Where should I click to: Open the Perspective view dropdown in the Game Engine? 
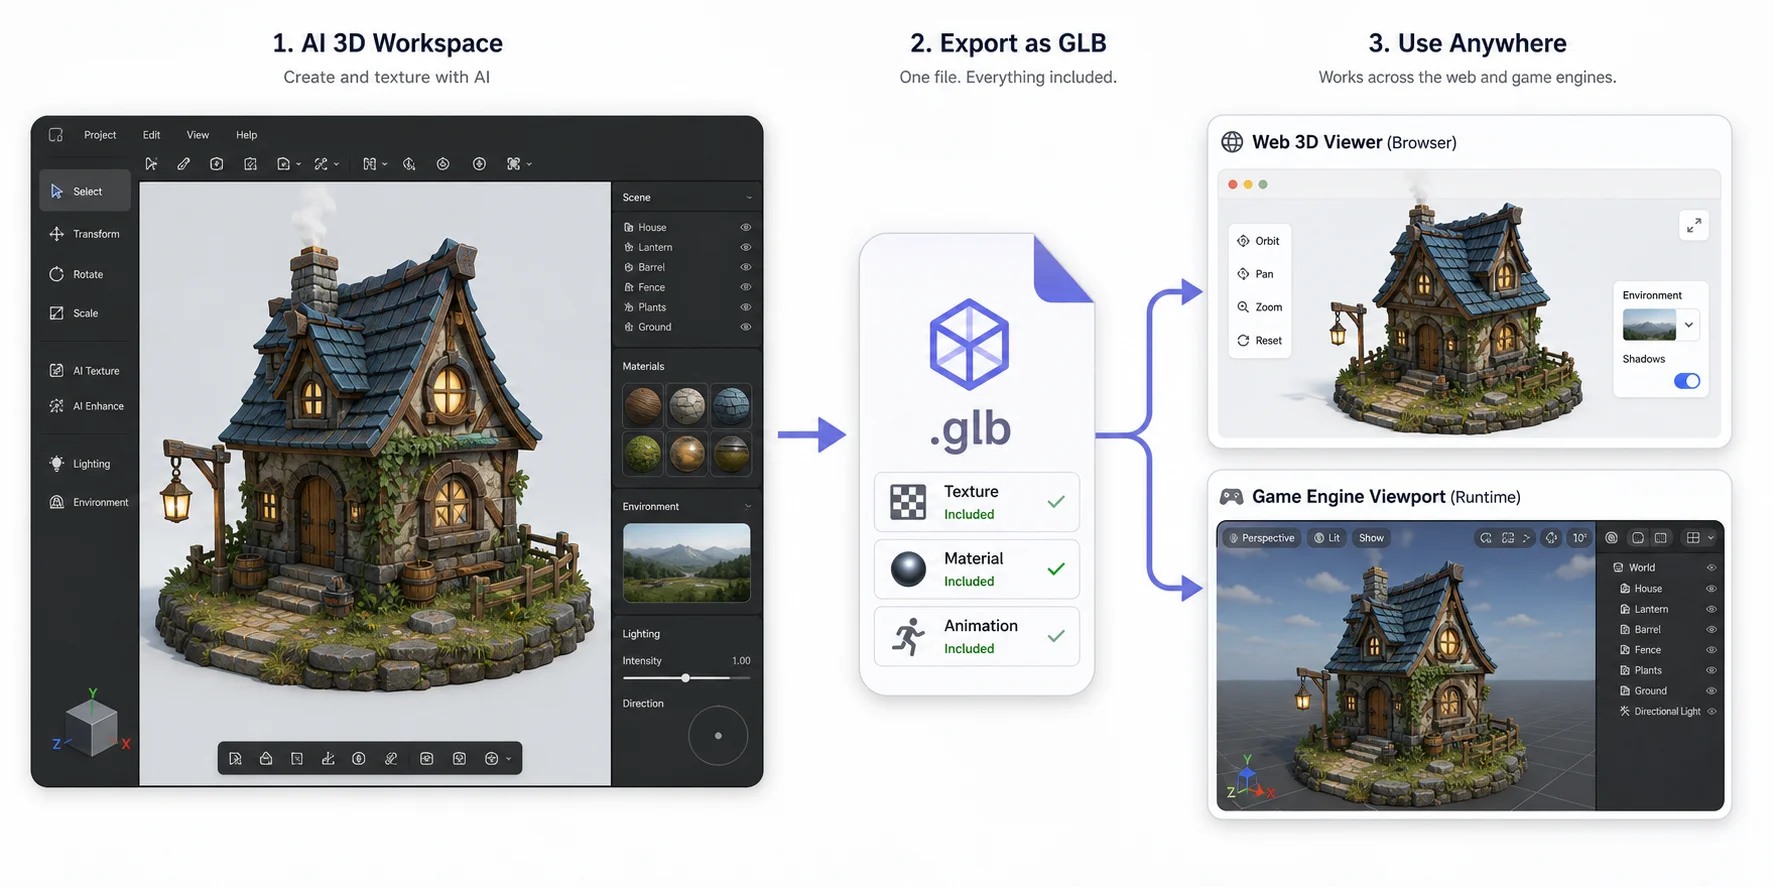tap(1262, 538)
